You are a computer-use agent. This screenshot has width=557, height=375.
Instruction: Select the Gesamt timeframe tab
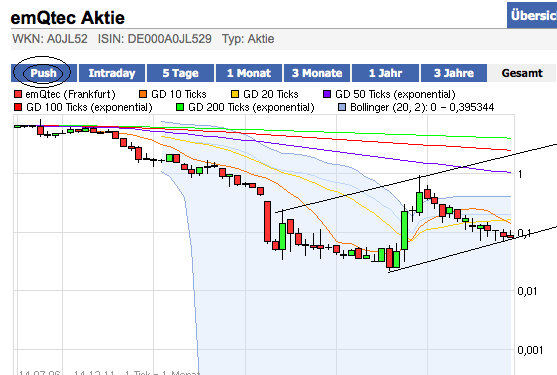[522, 73]
